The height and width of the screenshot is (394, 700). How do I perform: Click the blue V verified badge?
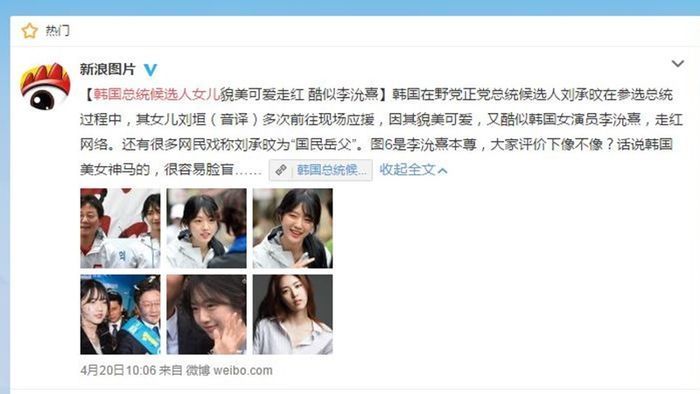click(x=150, y=70)
